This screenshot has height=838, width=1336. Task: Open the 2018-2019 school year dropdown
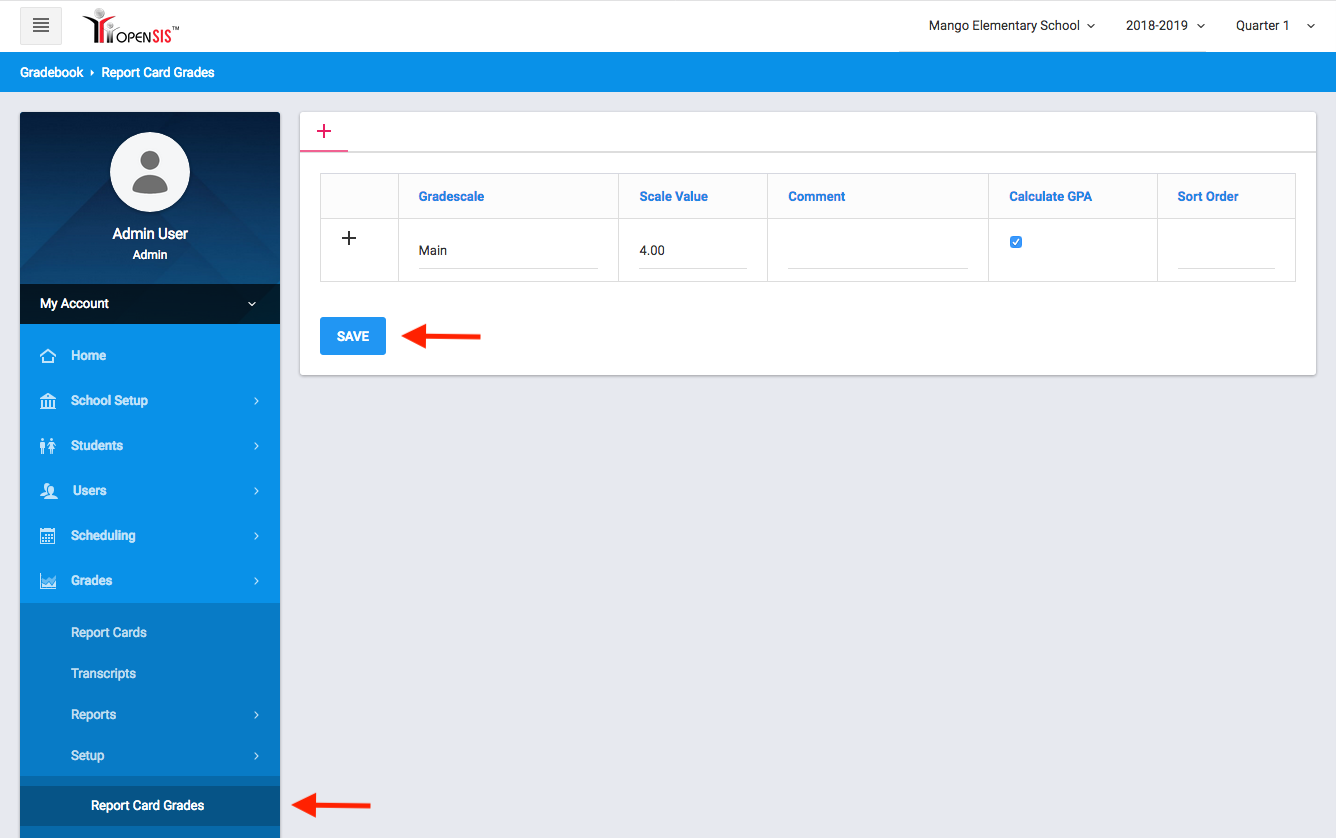[1165, 26]
